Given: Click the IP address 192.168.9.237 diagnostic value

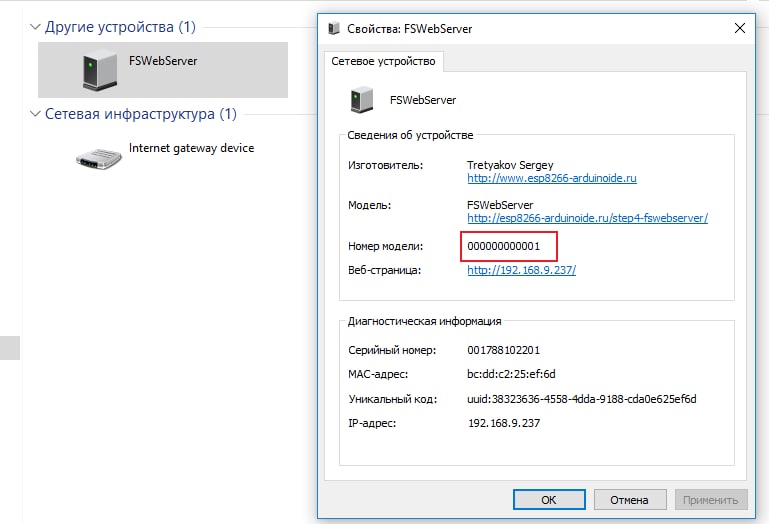Looking at the screenshot, I should (504, 423).
